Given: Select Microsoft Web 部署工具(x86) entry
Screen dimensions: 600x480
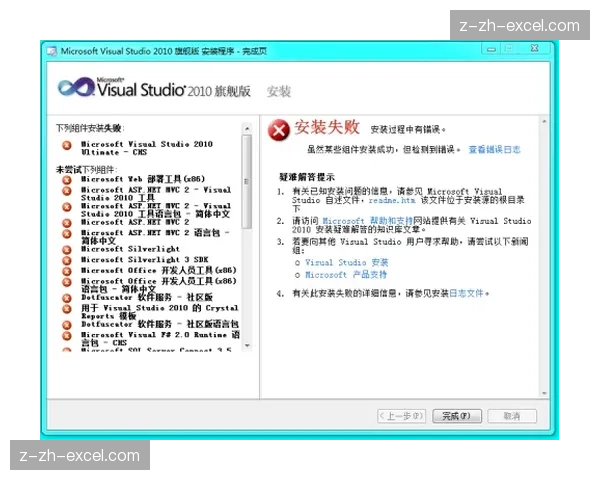Looking at the screenshot, I should coord(143,179).
